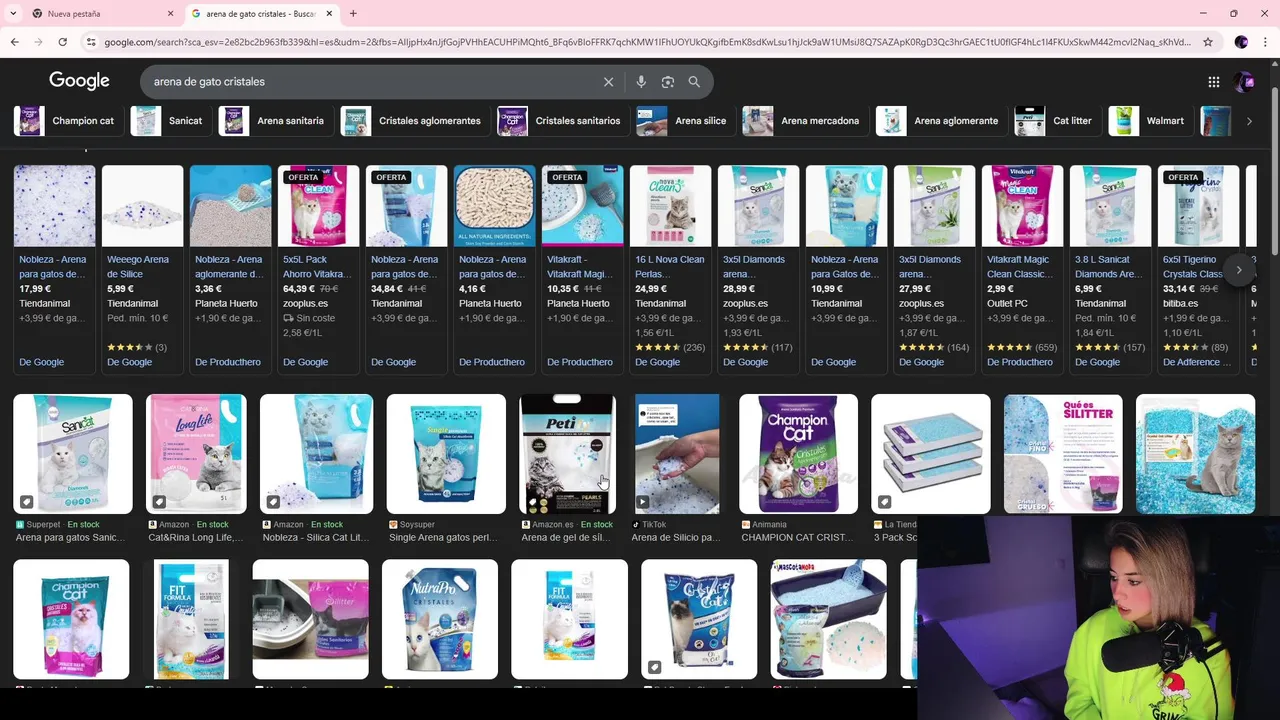Open 6x5l Tigerino Crystals product
The width and height of the screenshot is (1280, 720).
(1198, 270)
